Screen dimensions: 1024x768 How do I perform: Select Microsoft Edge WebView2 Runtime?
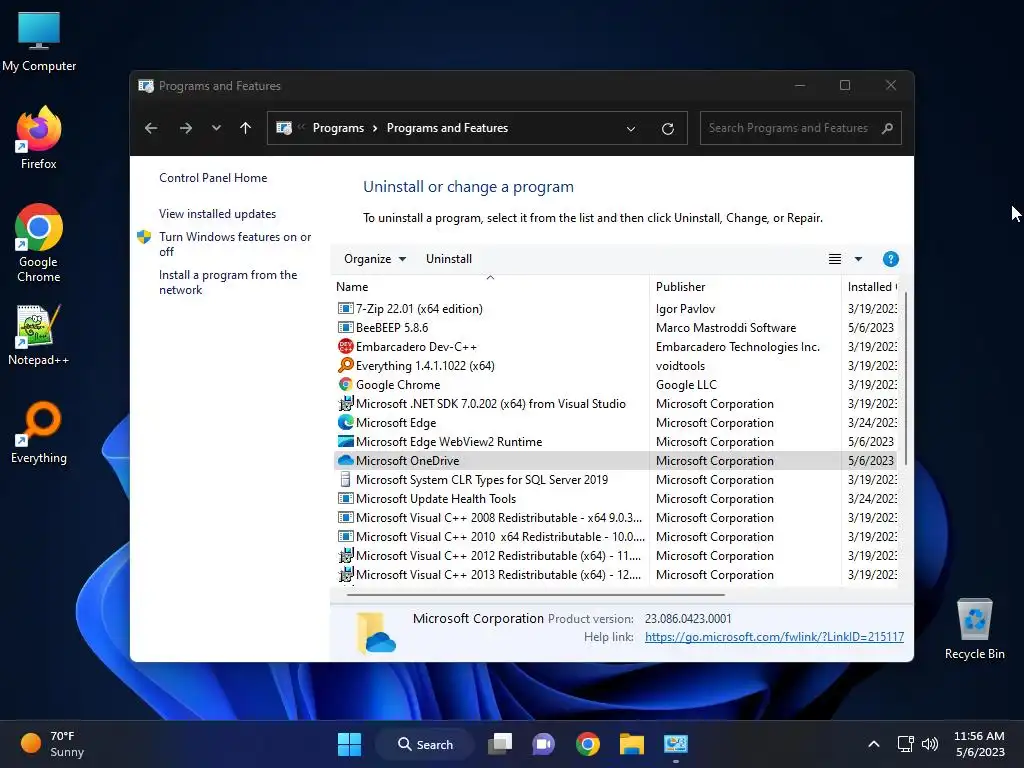449,441
